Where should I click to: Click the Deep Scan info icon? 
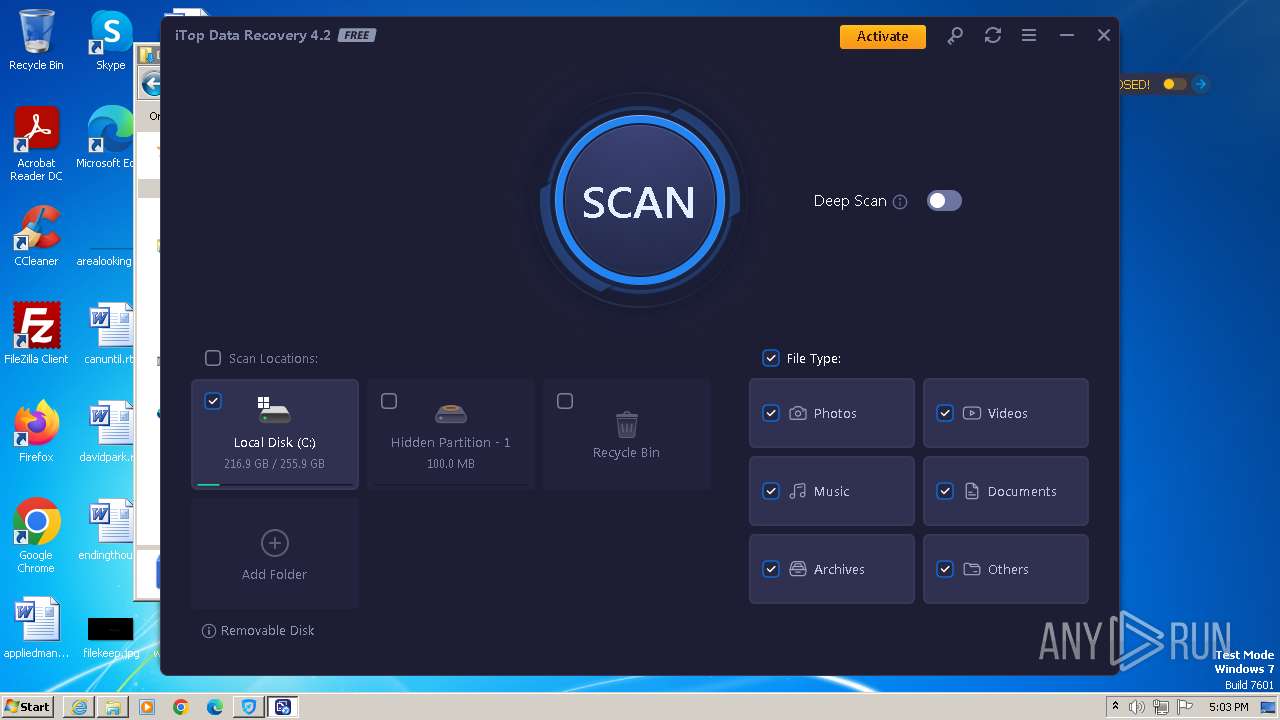point(900,202)
